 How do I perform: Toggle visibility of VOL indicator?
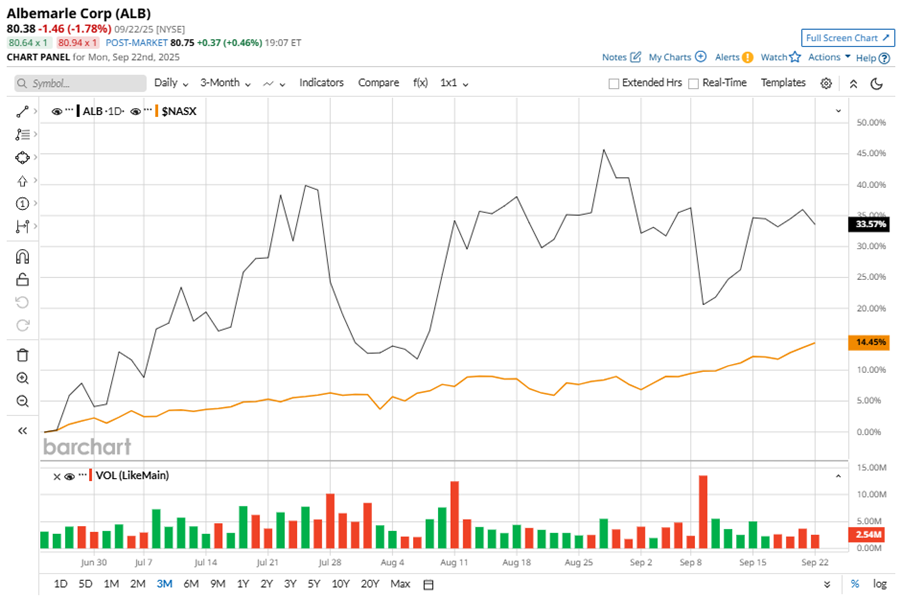click(70, 477)
